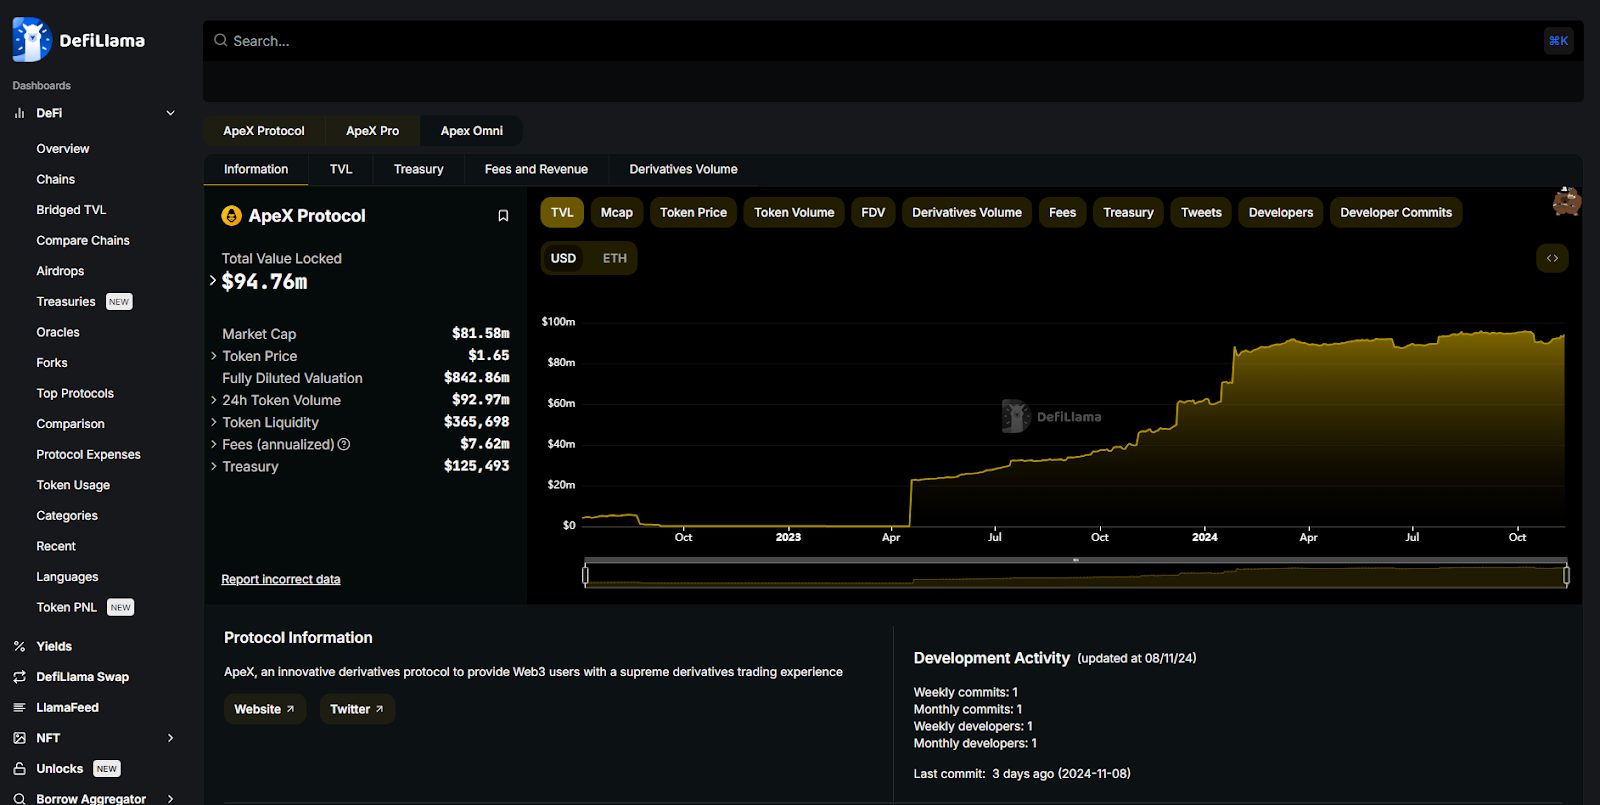Toggle the Developer Commits chart series

pyautogui.click(x=1396, y=212)
